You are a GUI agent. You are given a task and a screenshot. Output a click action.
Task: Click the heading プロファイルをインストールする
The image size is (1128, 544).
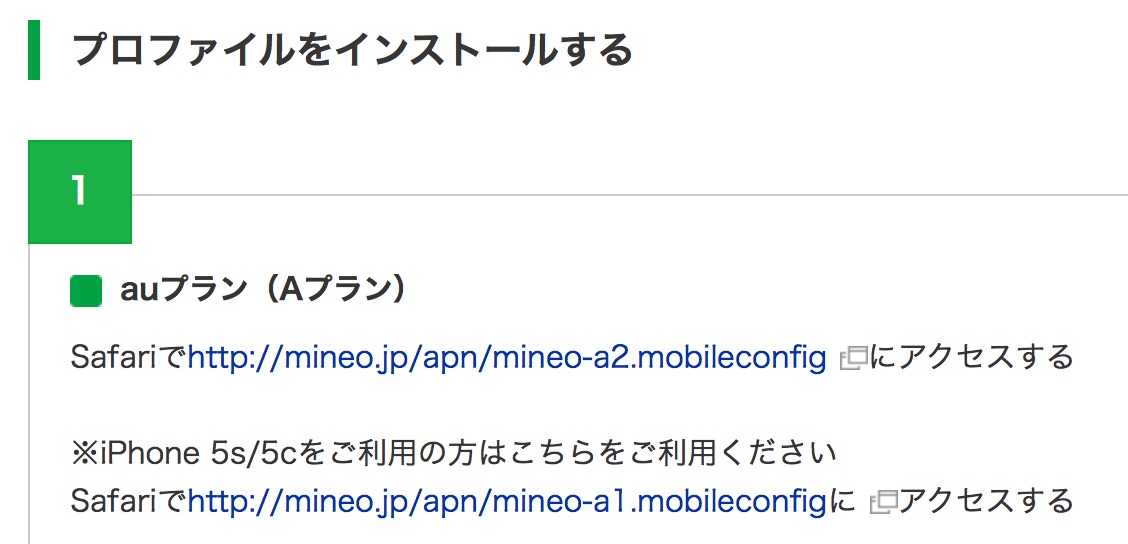click(x=352, y=49)
